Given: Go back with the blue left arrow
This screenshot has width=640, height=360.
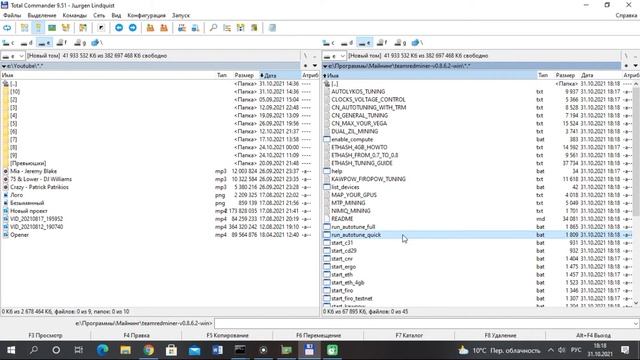Looking at the screenshot, I should (119, 28).
